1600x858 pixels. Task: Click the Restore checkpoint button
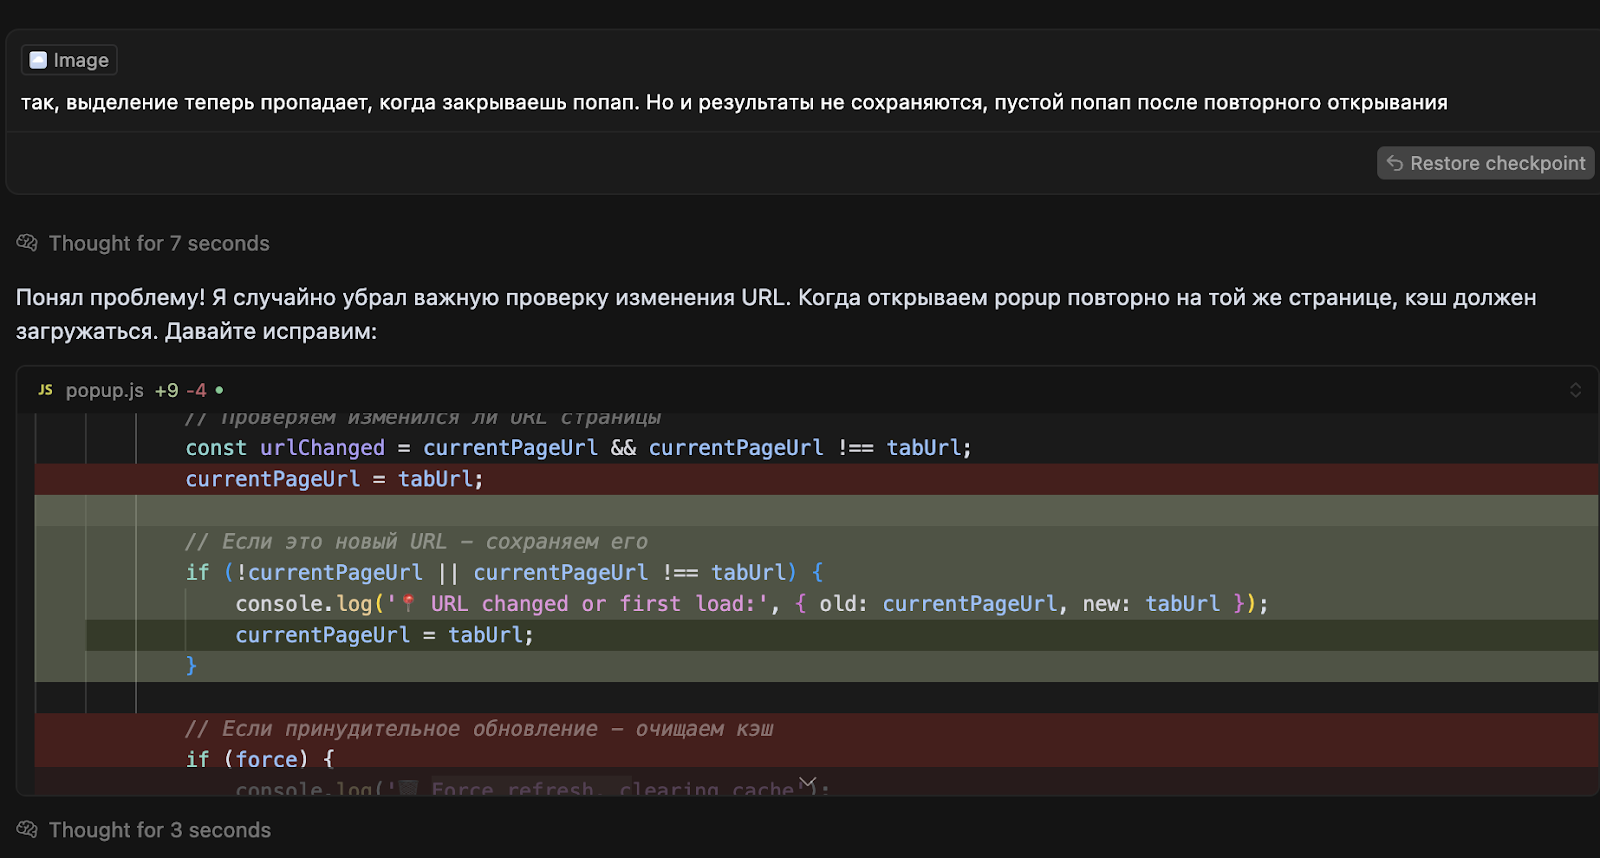[1485, 163]
